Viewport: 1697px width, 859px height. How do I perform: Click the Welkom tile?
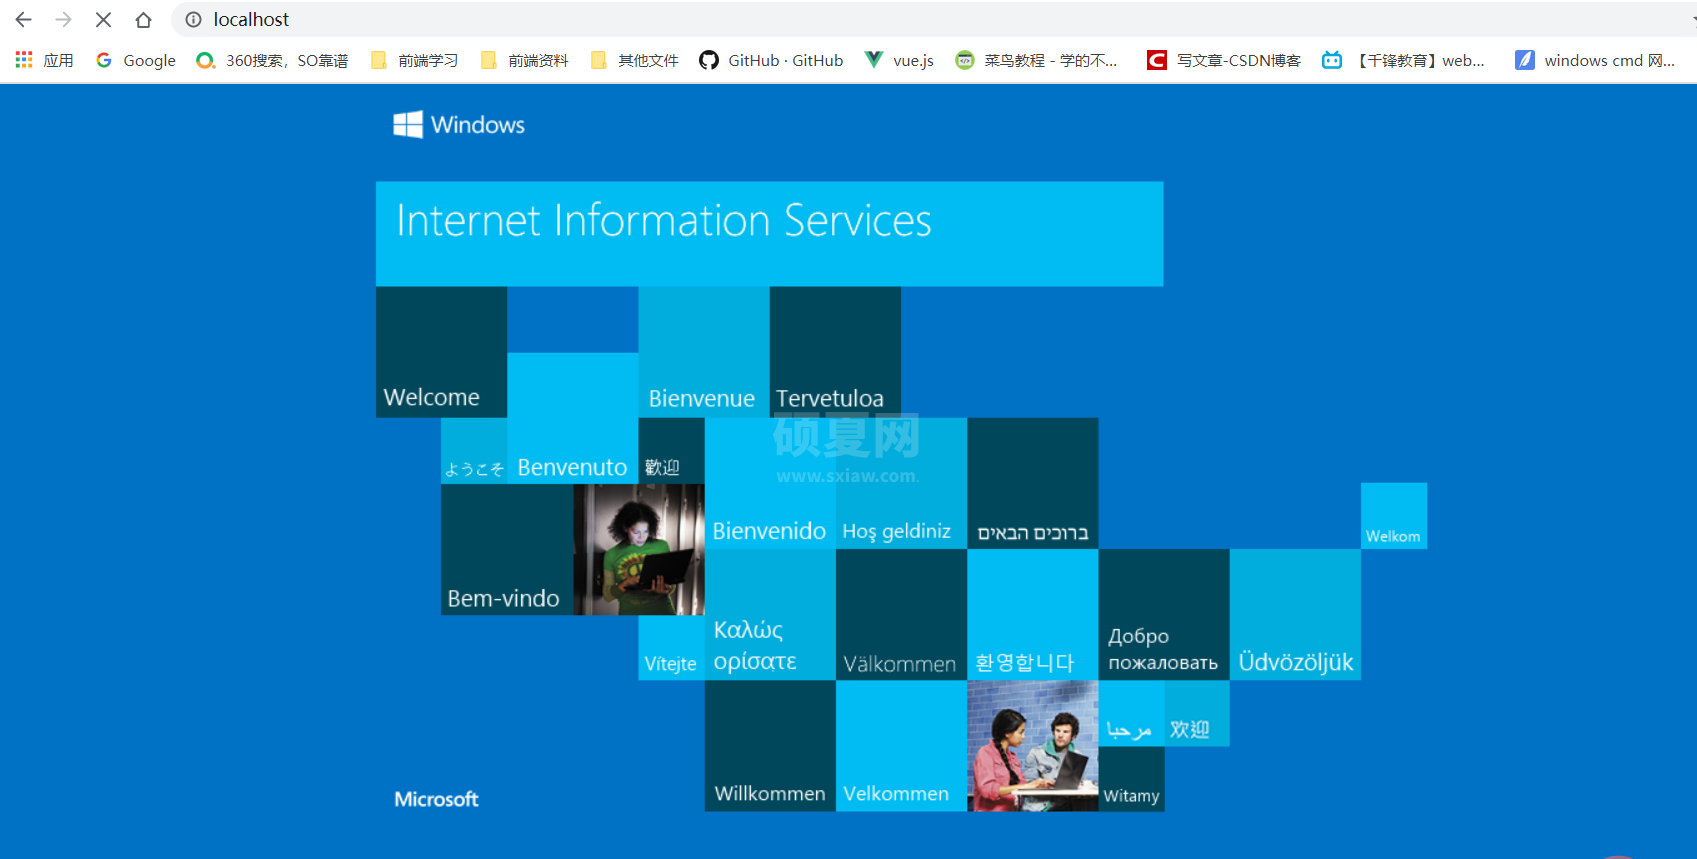point(1394,516)
